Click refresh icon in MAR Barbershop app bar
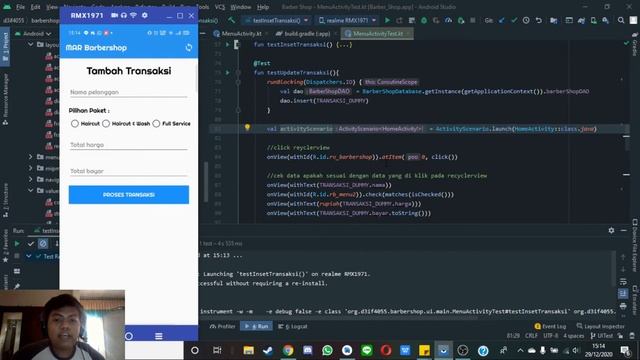The height and width of the screenshot is (360, 640). (x=189, y=47)
